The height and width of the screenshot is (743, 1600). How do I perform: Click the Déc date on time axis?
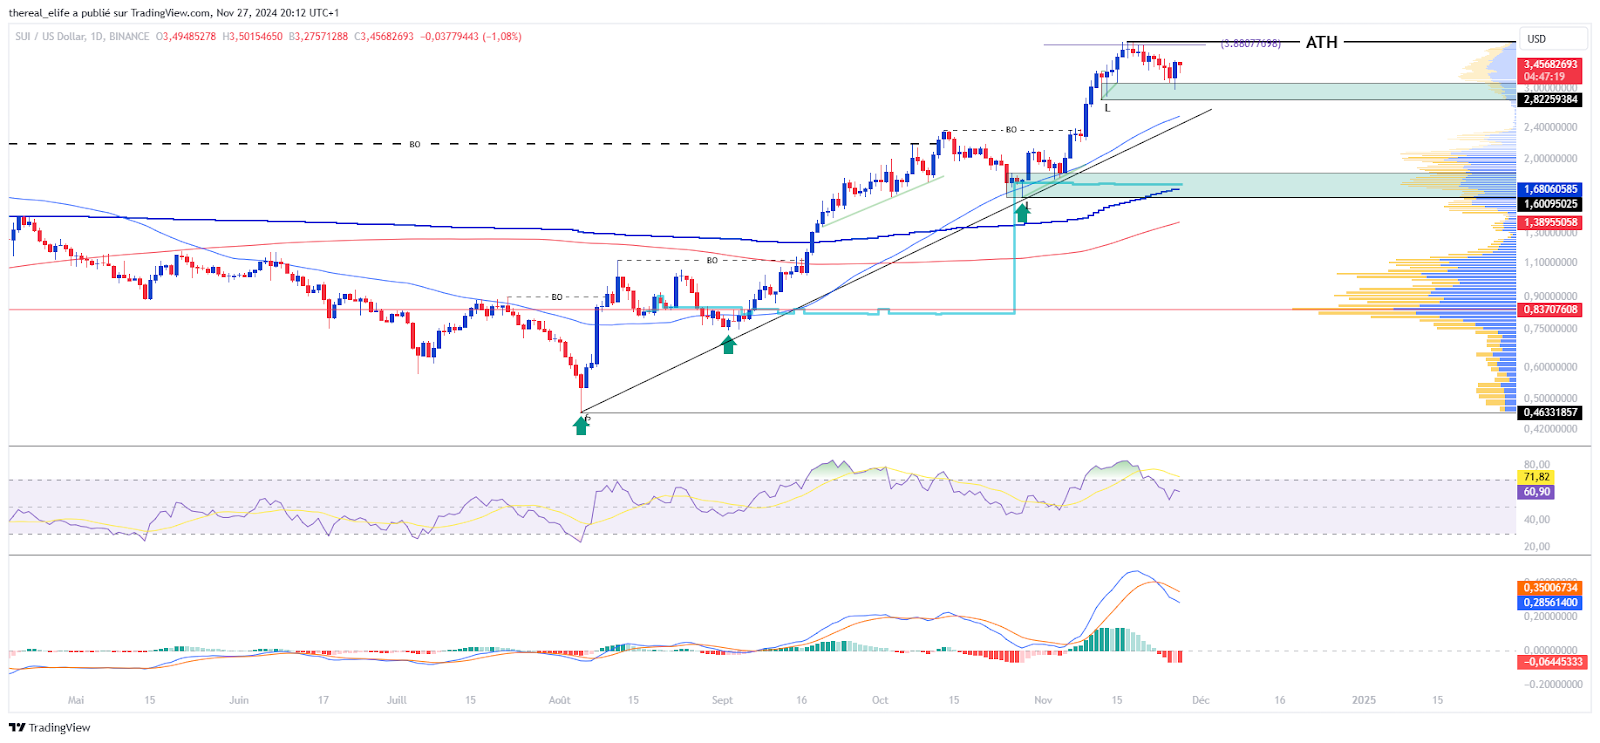point(1201,700)
